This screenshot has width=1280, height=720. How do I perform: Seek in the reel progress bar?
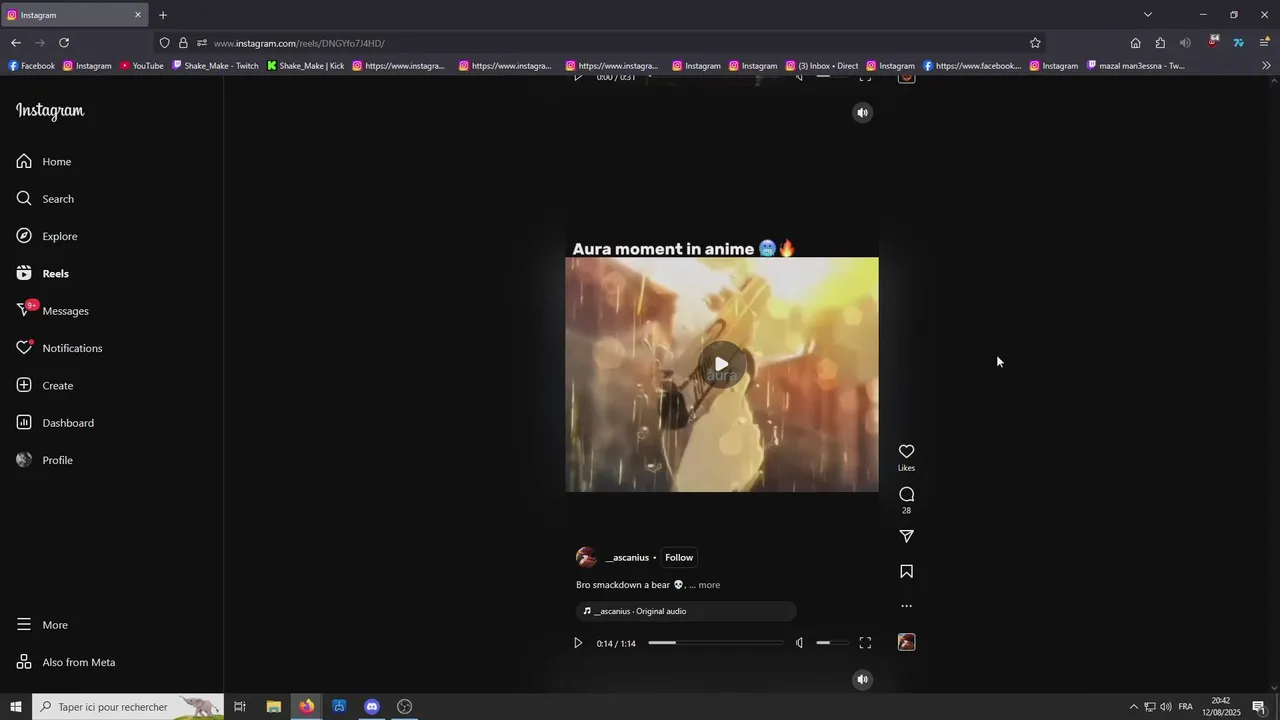[716, 643]
